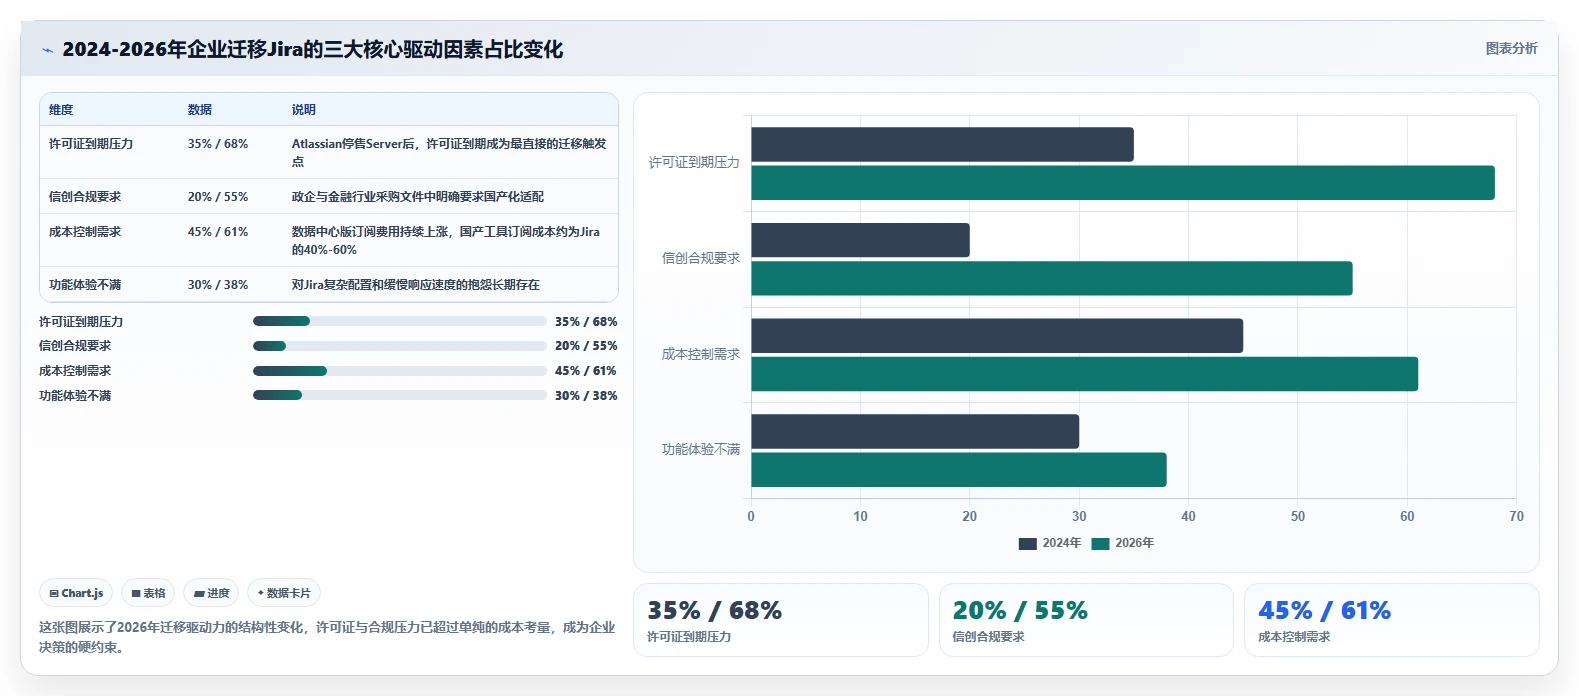This screenshot has width=1579, height=696.
Task: Click the 图表分析 label
Action: 1511,48
